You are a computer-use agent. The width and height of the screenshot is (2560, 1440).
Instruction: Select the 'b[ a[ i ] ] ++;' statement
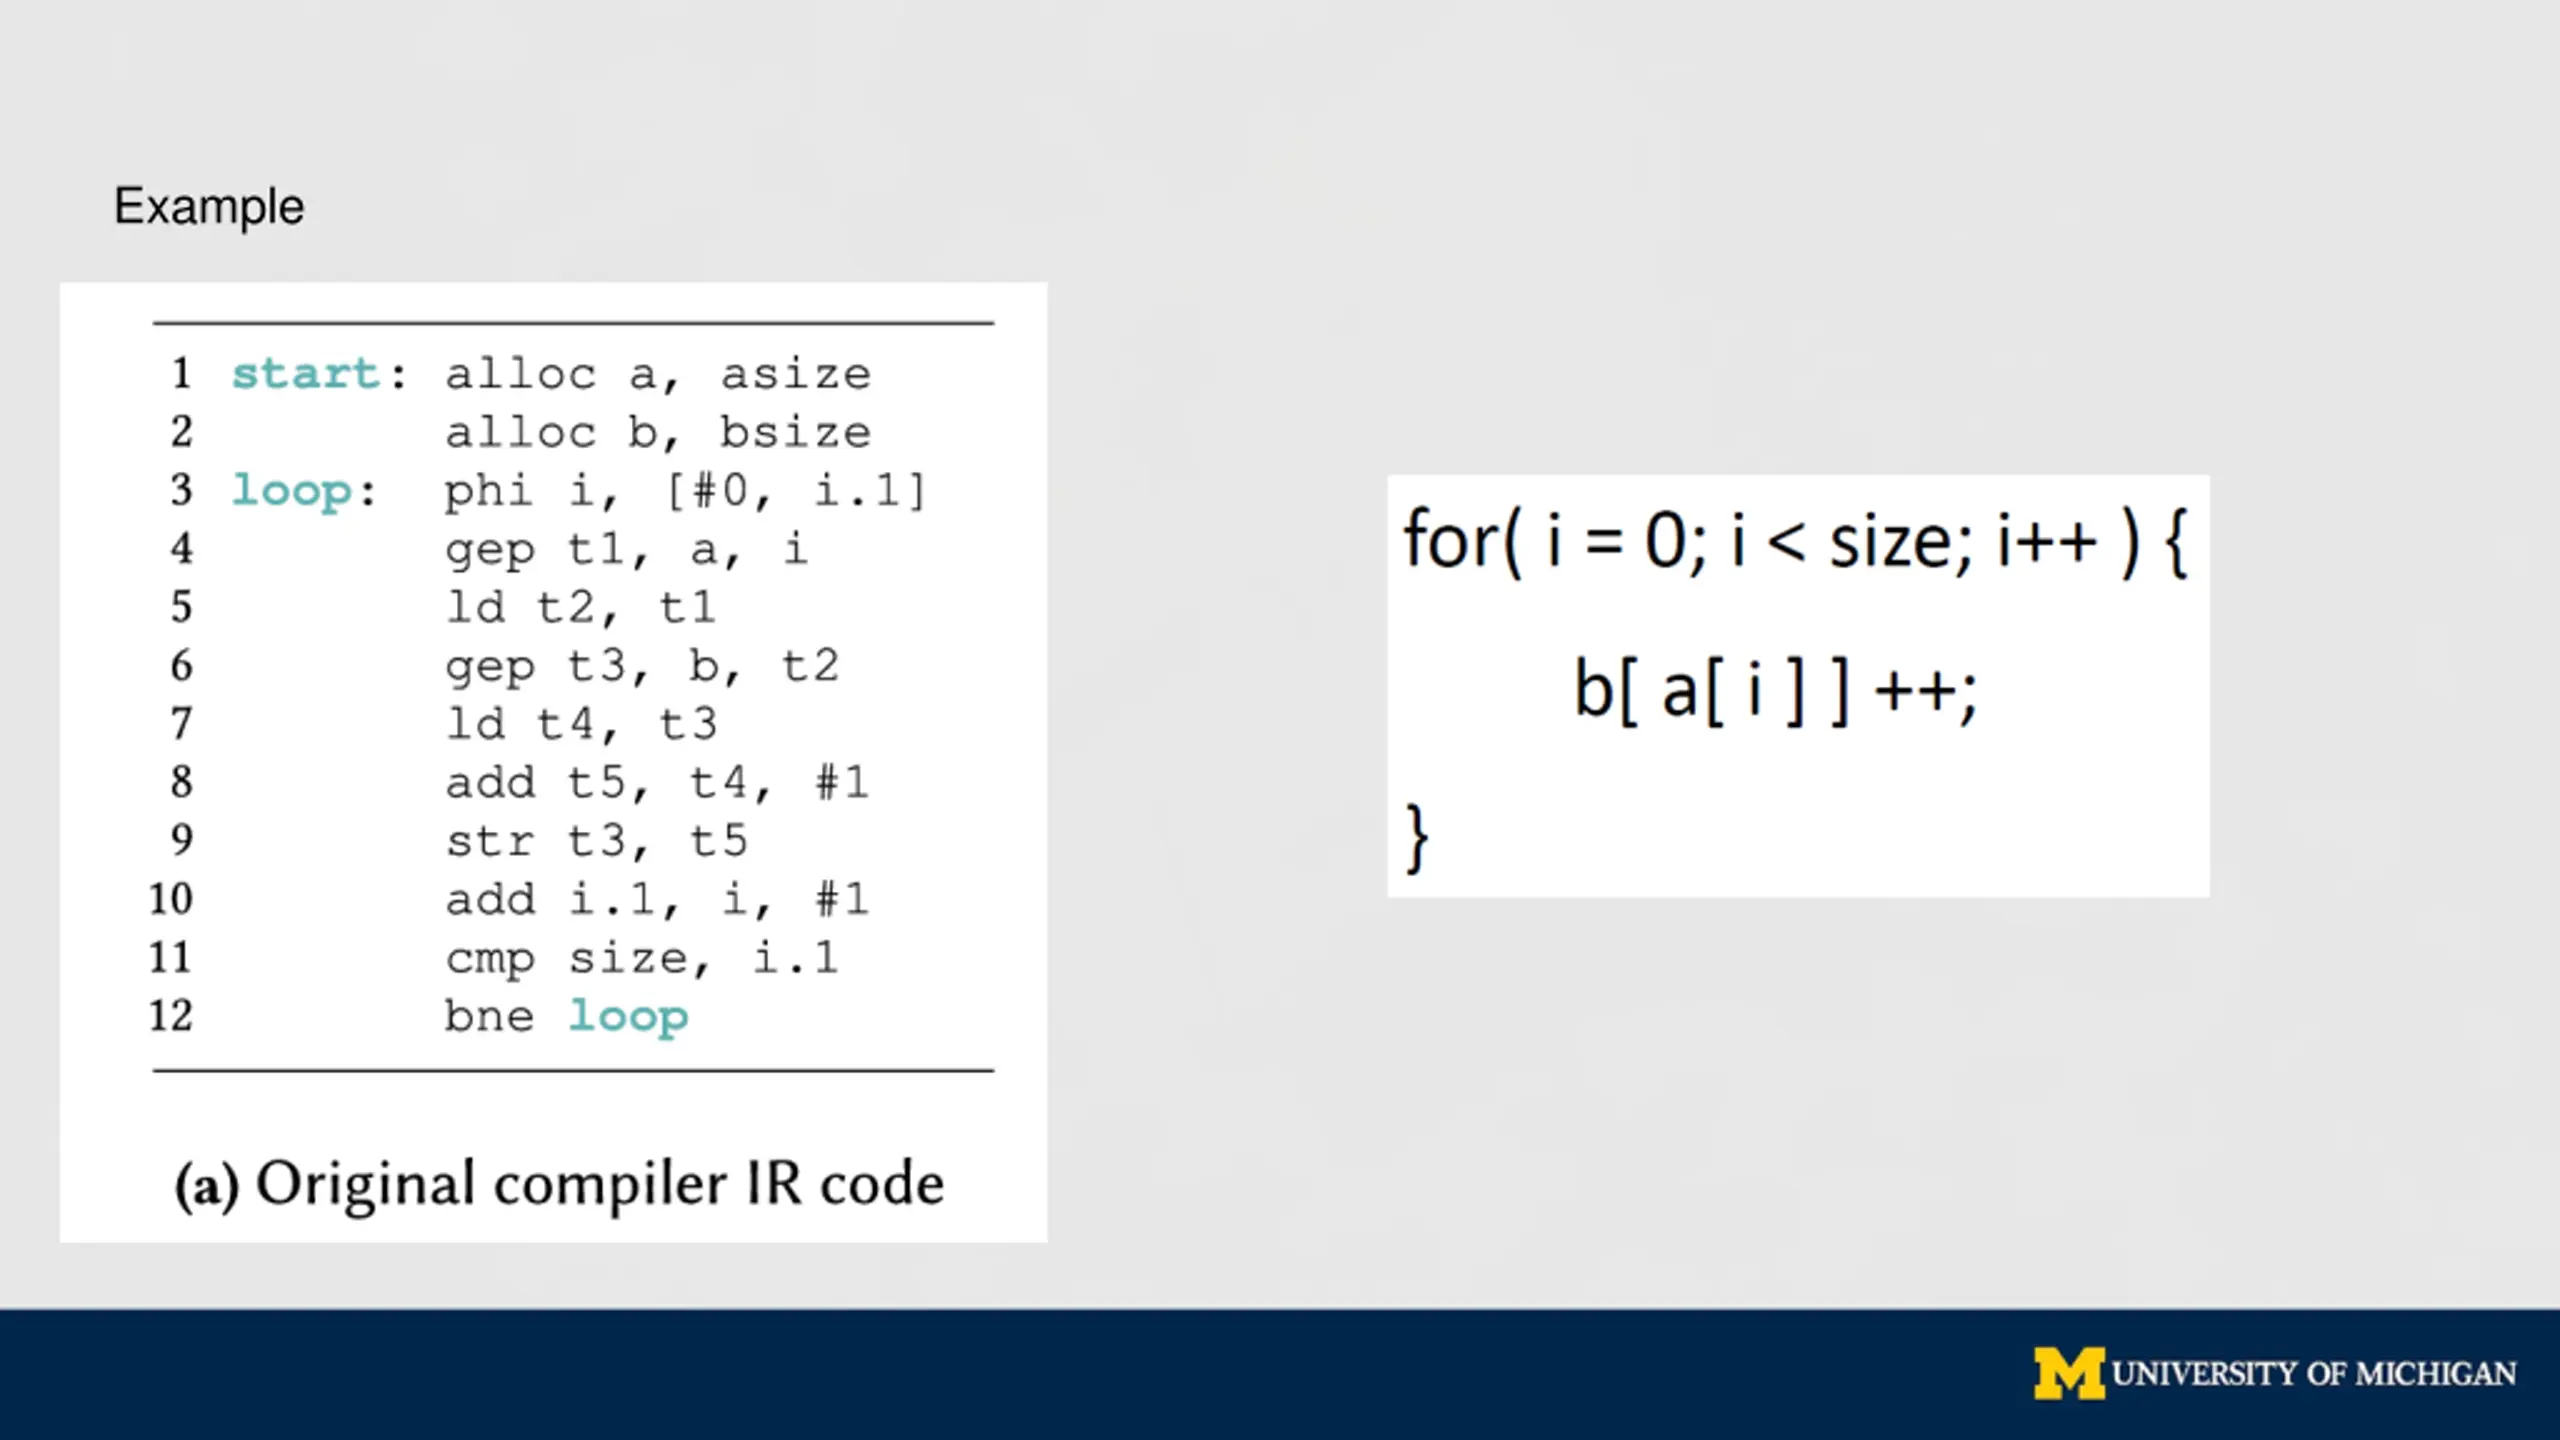(x=1776, y=690)
